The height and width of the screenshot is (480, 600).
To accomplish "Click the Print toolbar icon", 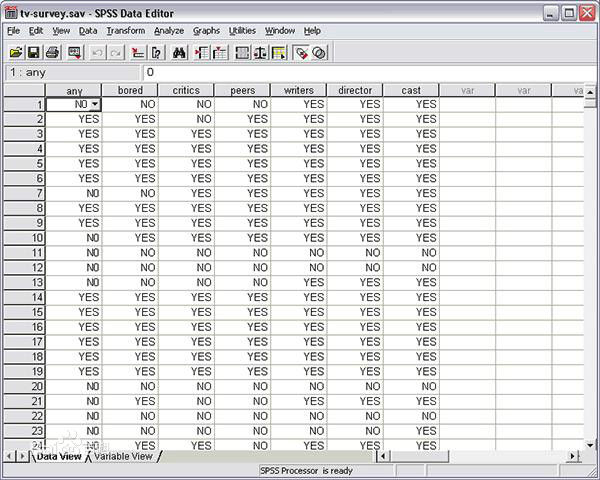I will pyautogui.click(x=52, y=52).
